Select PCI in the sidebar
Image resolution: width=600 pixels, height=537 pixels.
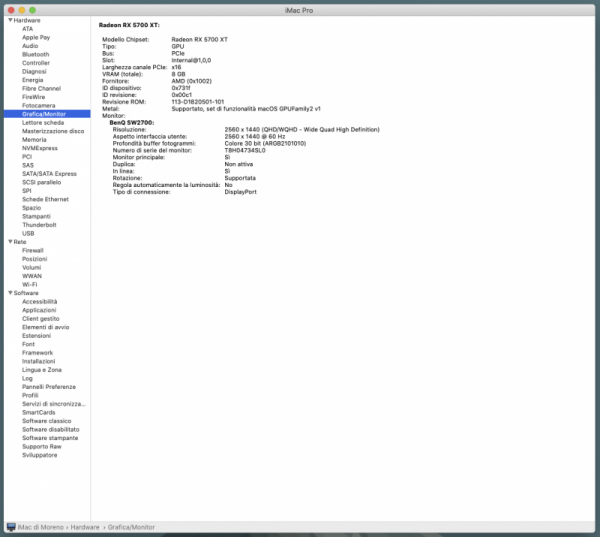coord(27,157)
